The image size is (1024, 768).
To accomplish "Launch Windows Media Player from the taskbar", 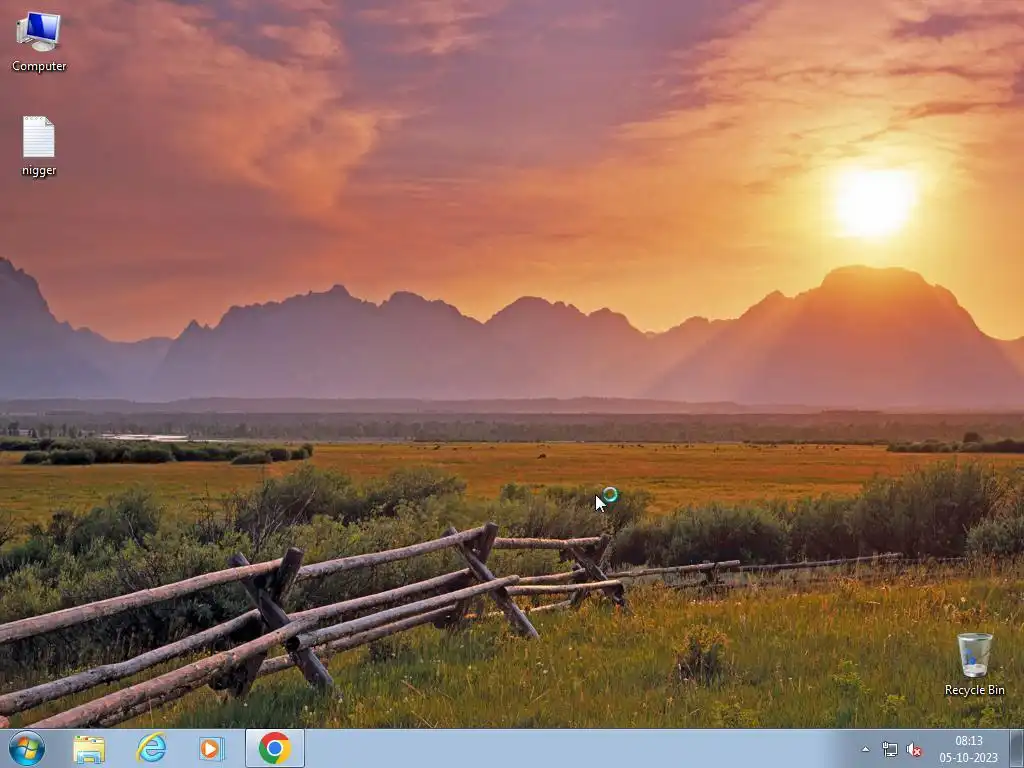I will [212, 748].
